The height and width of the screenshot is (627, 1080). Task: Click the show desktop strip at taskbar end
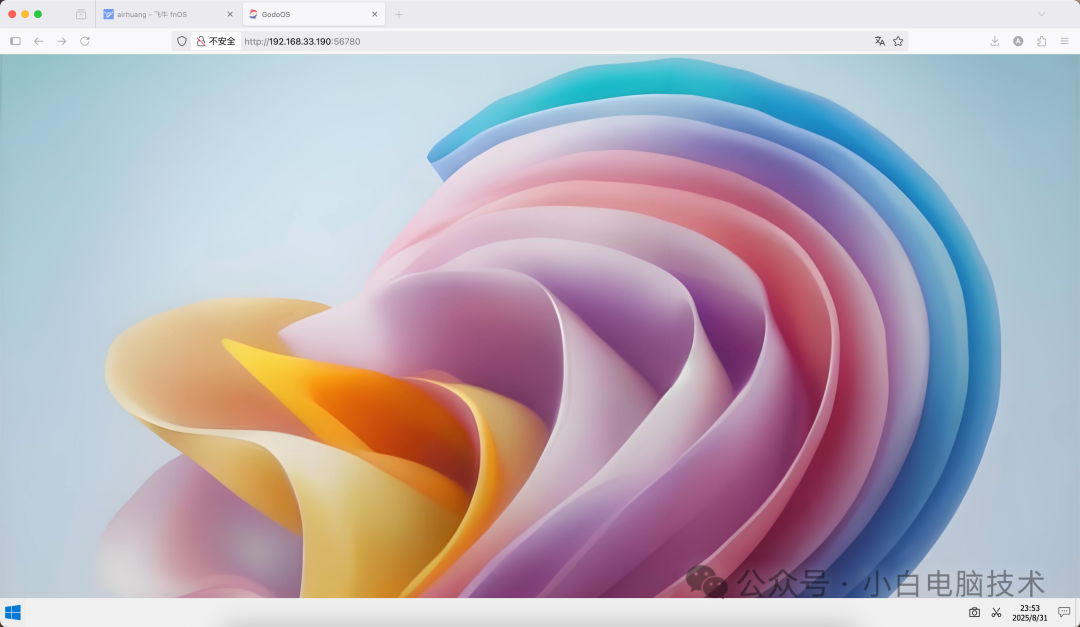coord(1077,613)
